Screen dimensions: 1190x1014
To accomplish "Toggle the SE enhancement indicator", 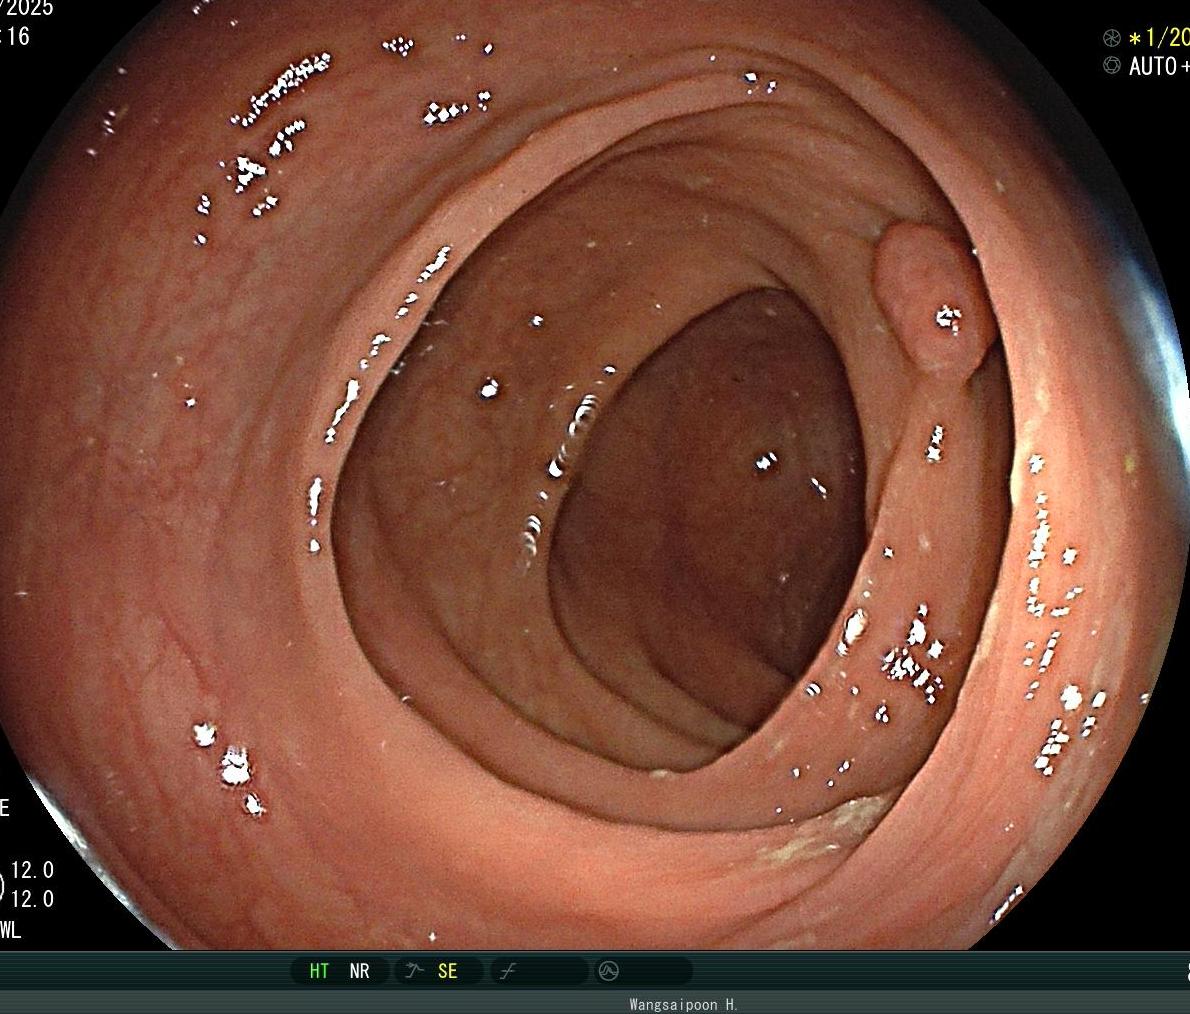I will click(448, 971).
